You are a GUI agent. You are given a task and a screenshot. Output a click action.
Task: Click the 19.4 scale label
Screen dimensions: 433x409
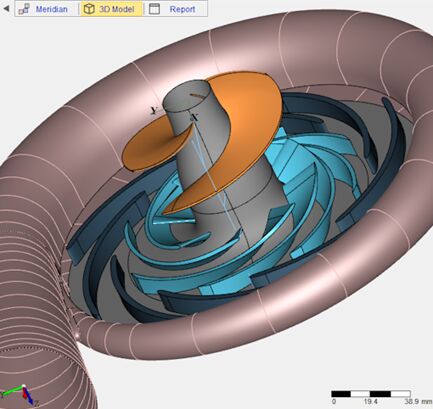[371, 402]
